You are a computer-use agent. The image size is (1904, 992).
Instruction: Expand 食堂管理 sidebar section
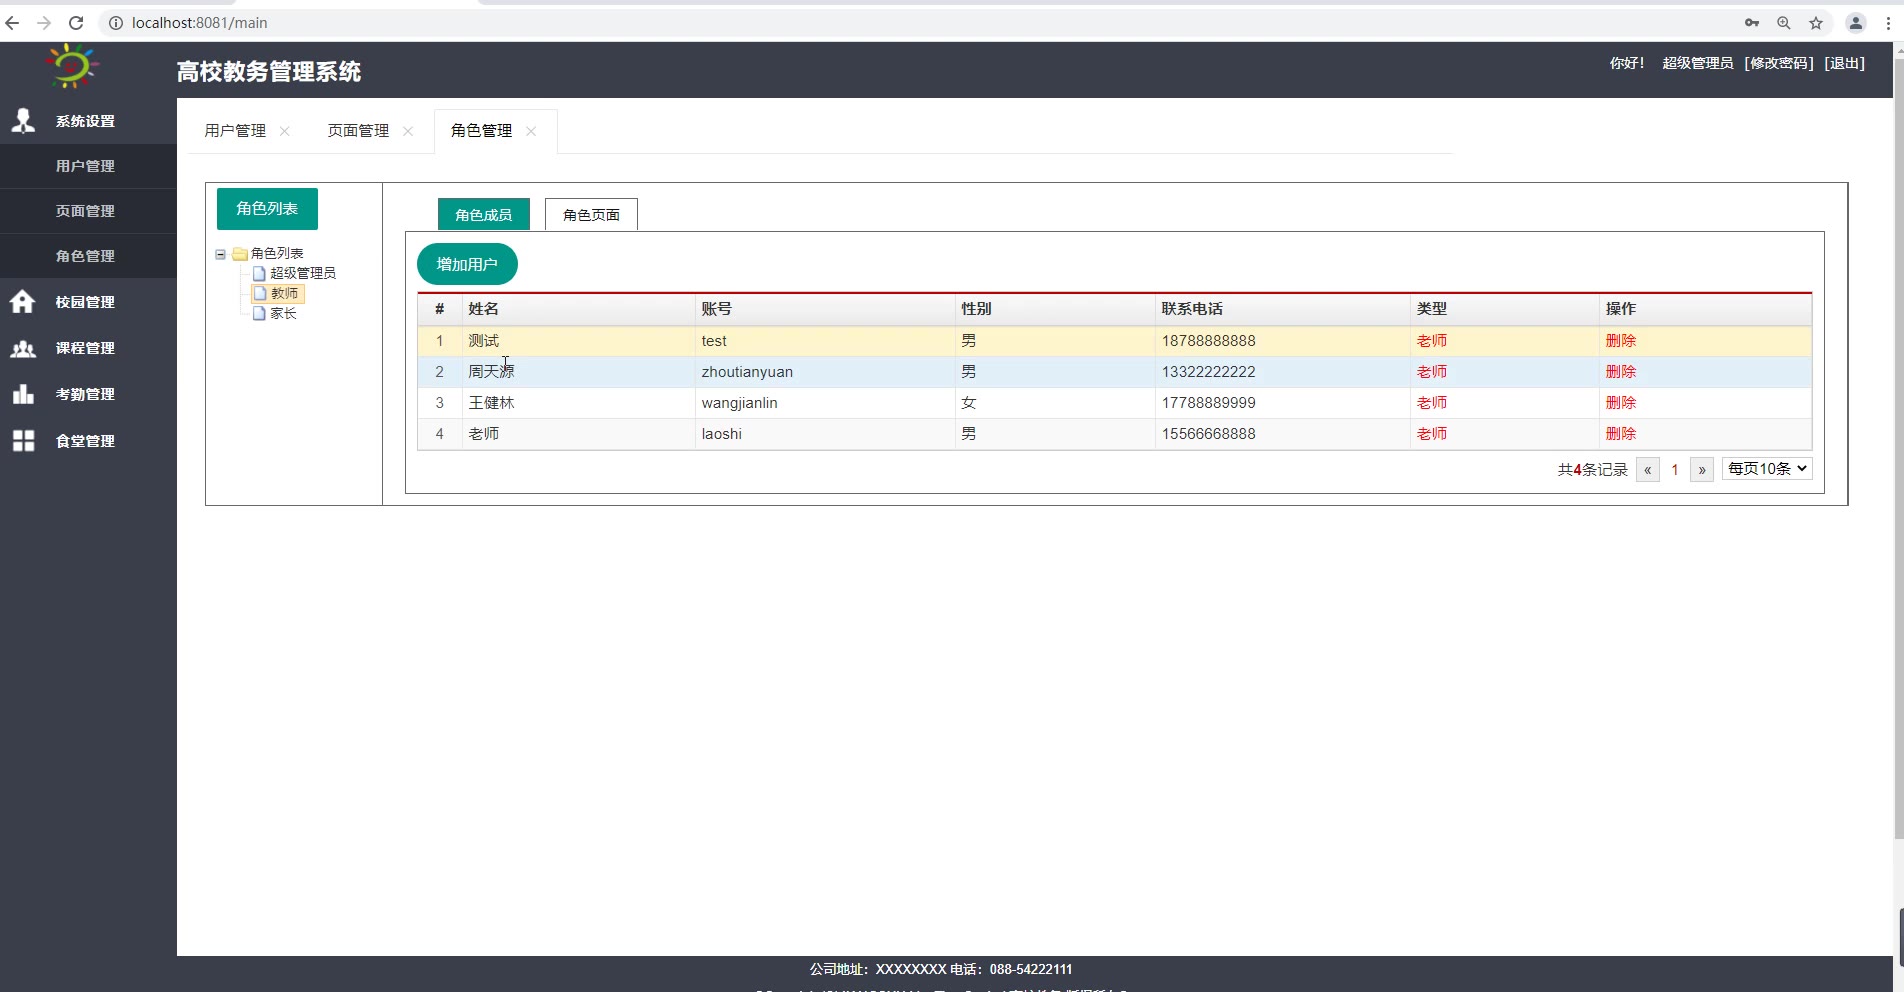click(88, 441)
